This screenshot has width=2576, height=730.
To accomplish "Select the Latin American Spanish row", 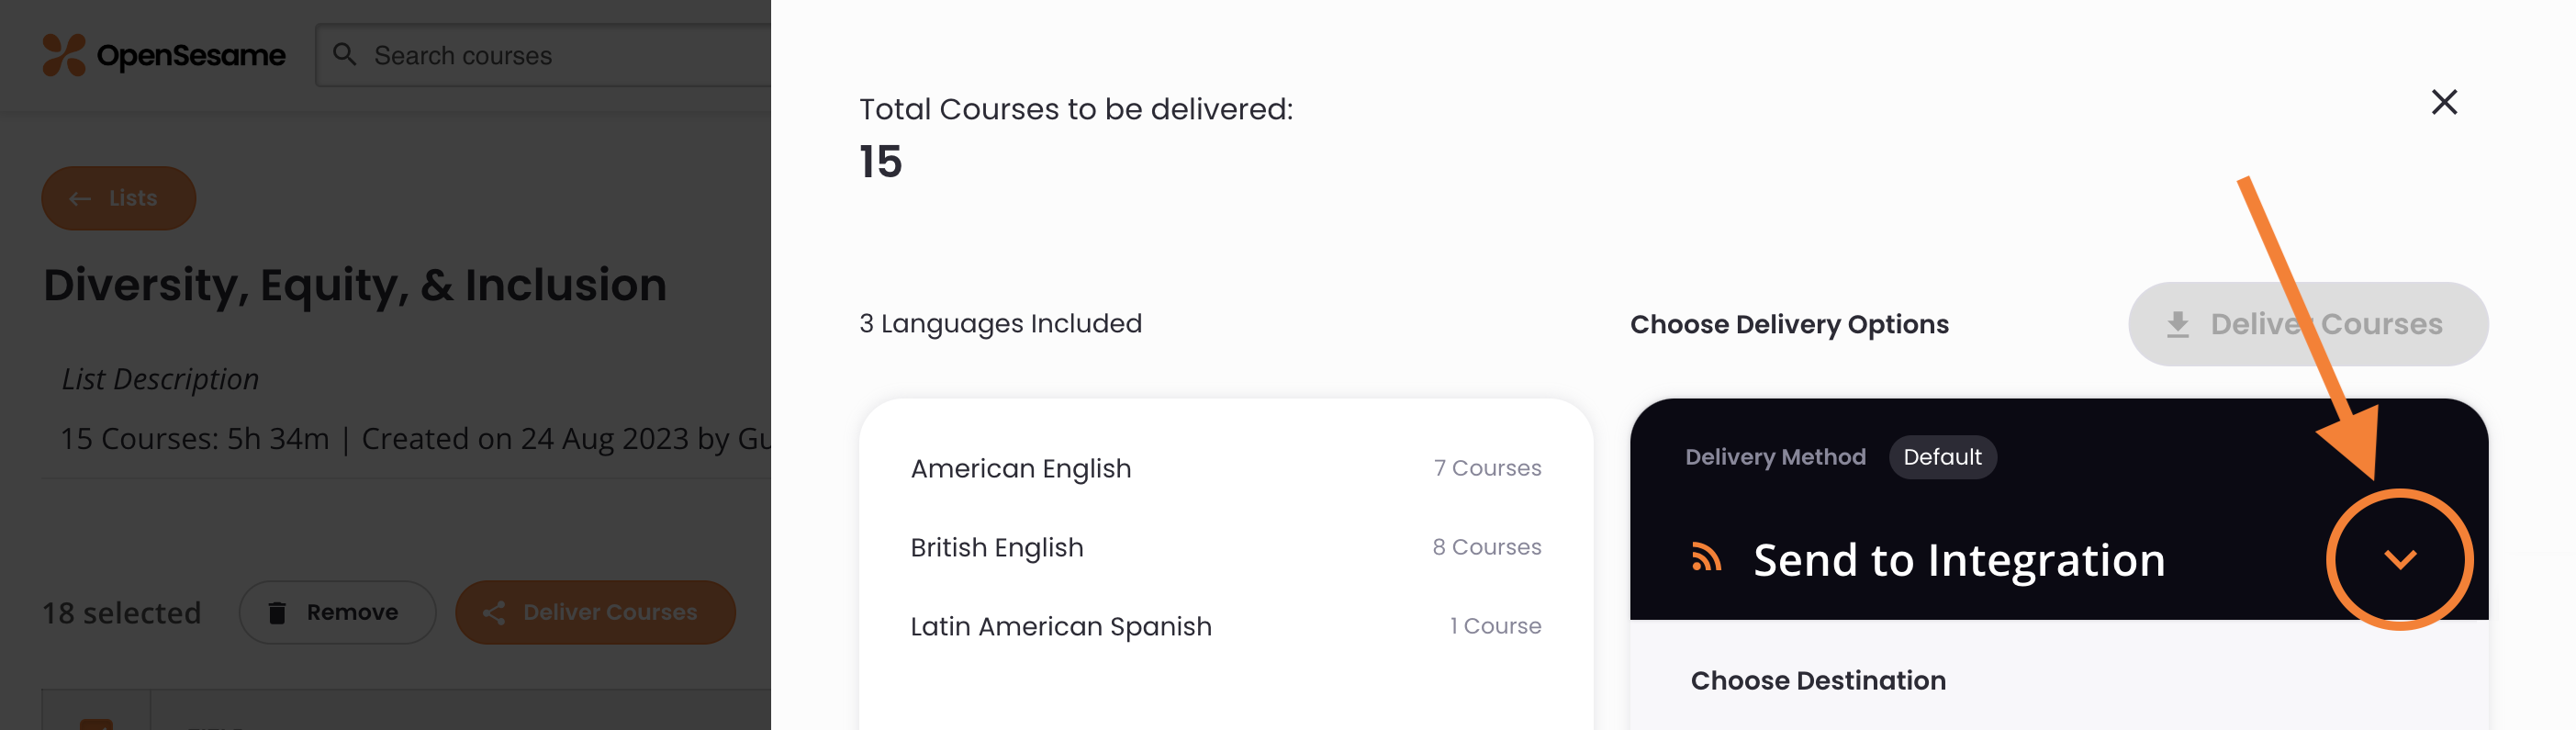I will click(1225, 626).
